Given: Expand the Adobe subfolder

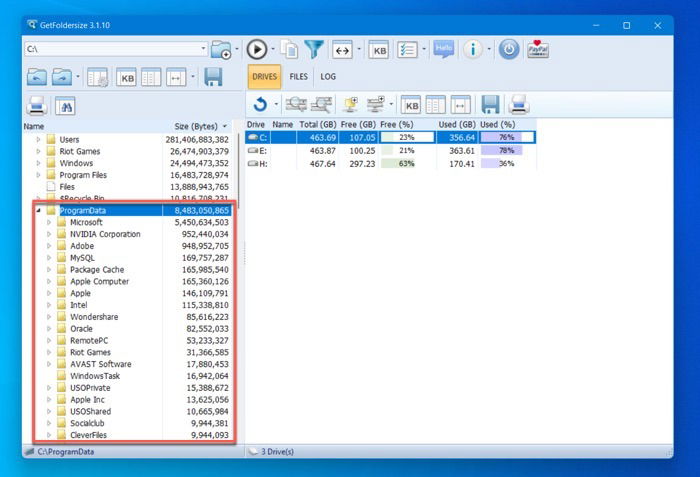Looking at the screenshot, I should (x=49, y=246).
